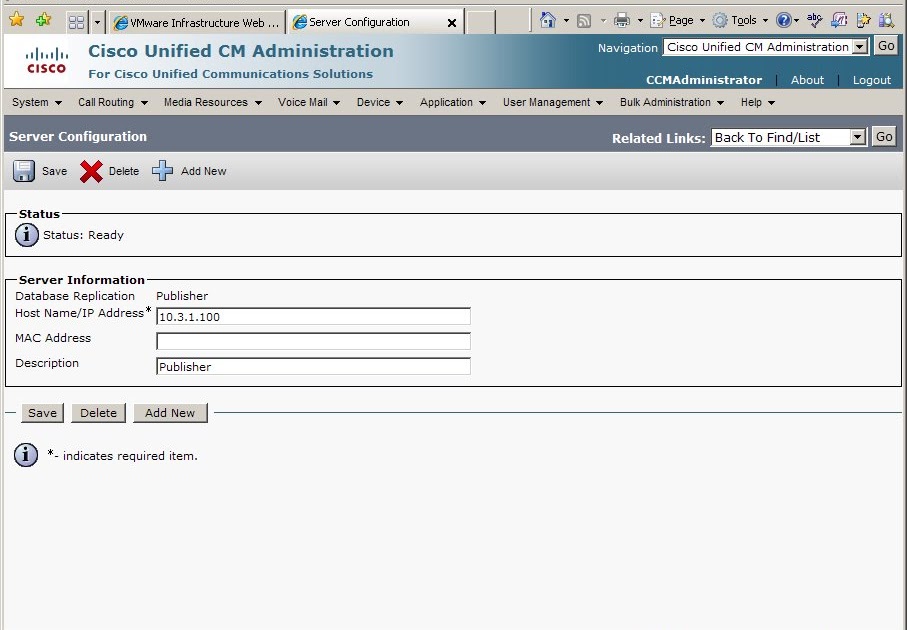Open the Page menu

click(678, 21)
